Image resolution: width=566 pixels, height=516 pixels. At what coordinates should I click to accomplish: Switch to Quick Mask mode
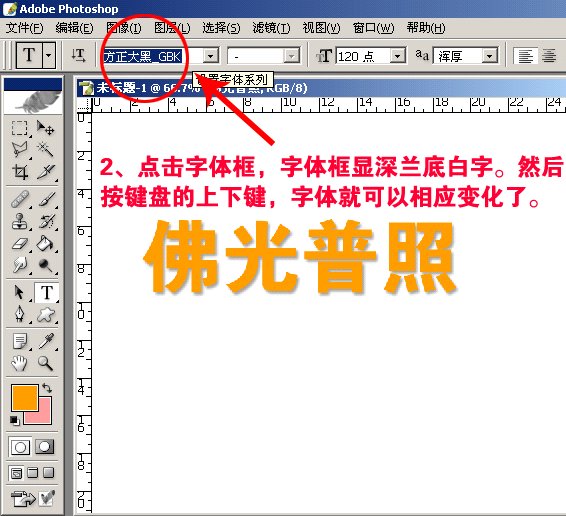pyautogui.click(x=44, y=447)
